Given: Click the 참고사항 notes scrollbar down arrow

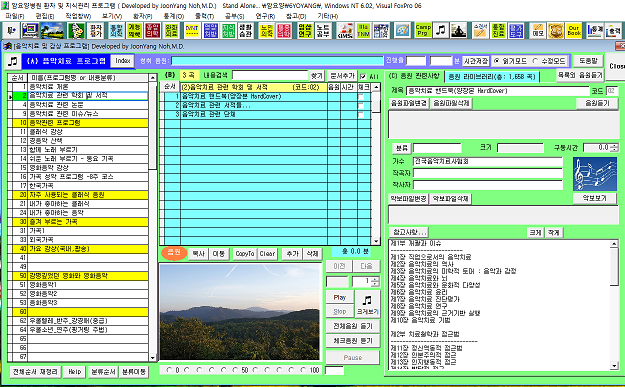Looking at the screenshot, I should (614, 366).
